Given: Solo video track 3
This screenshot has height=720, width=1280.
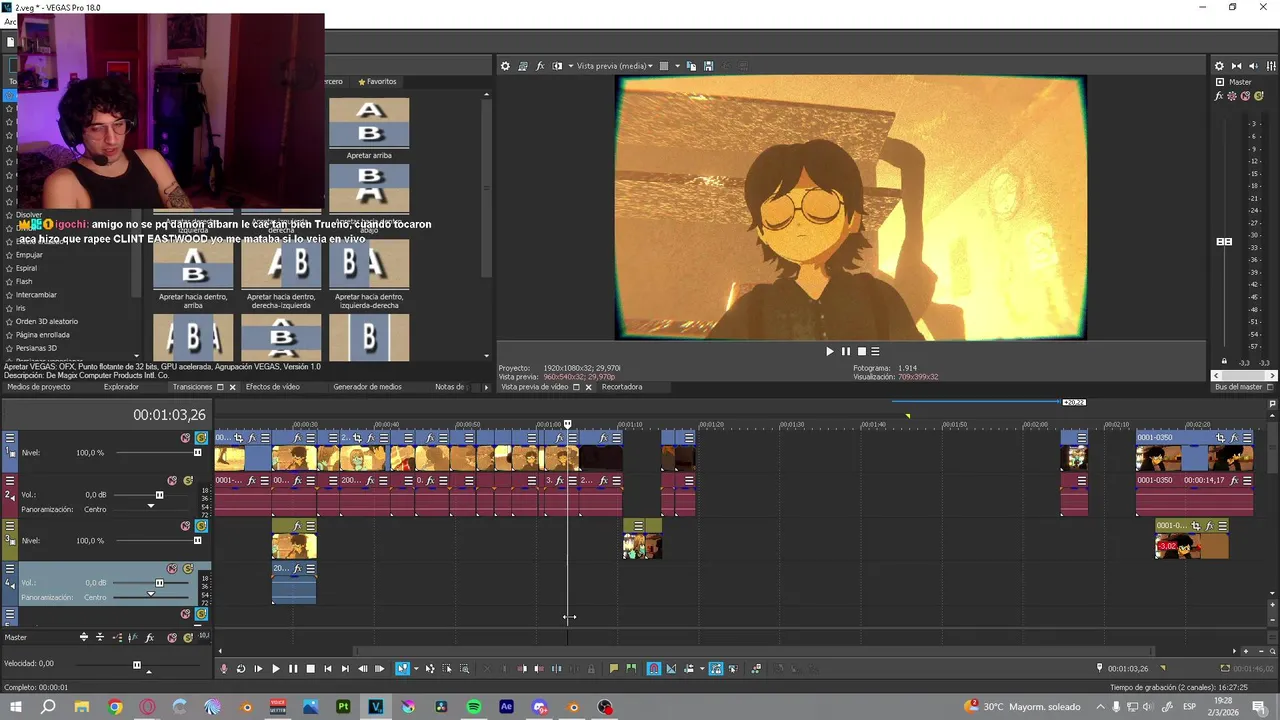Looking at the screenshot, I should pos(201,526).
